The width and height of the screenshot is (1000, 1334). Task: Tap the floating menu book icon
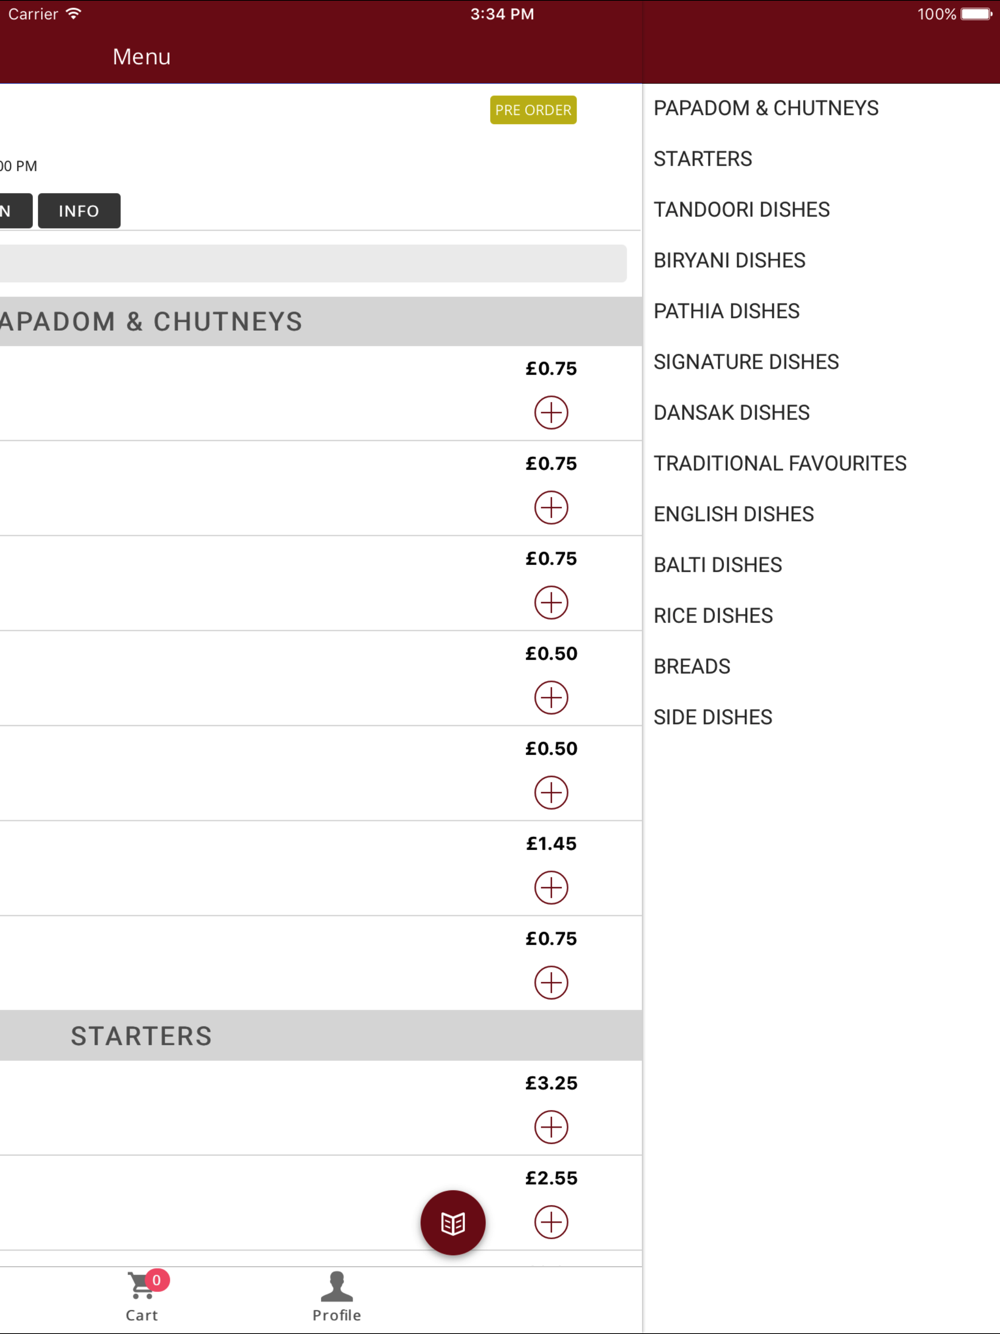tap(453, 1222)
